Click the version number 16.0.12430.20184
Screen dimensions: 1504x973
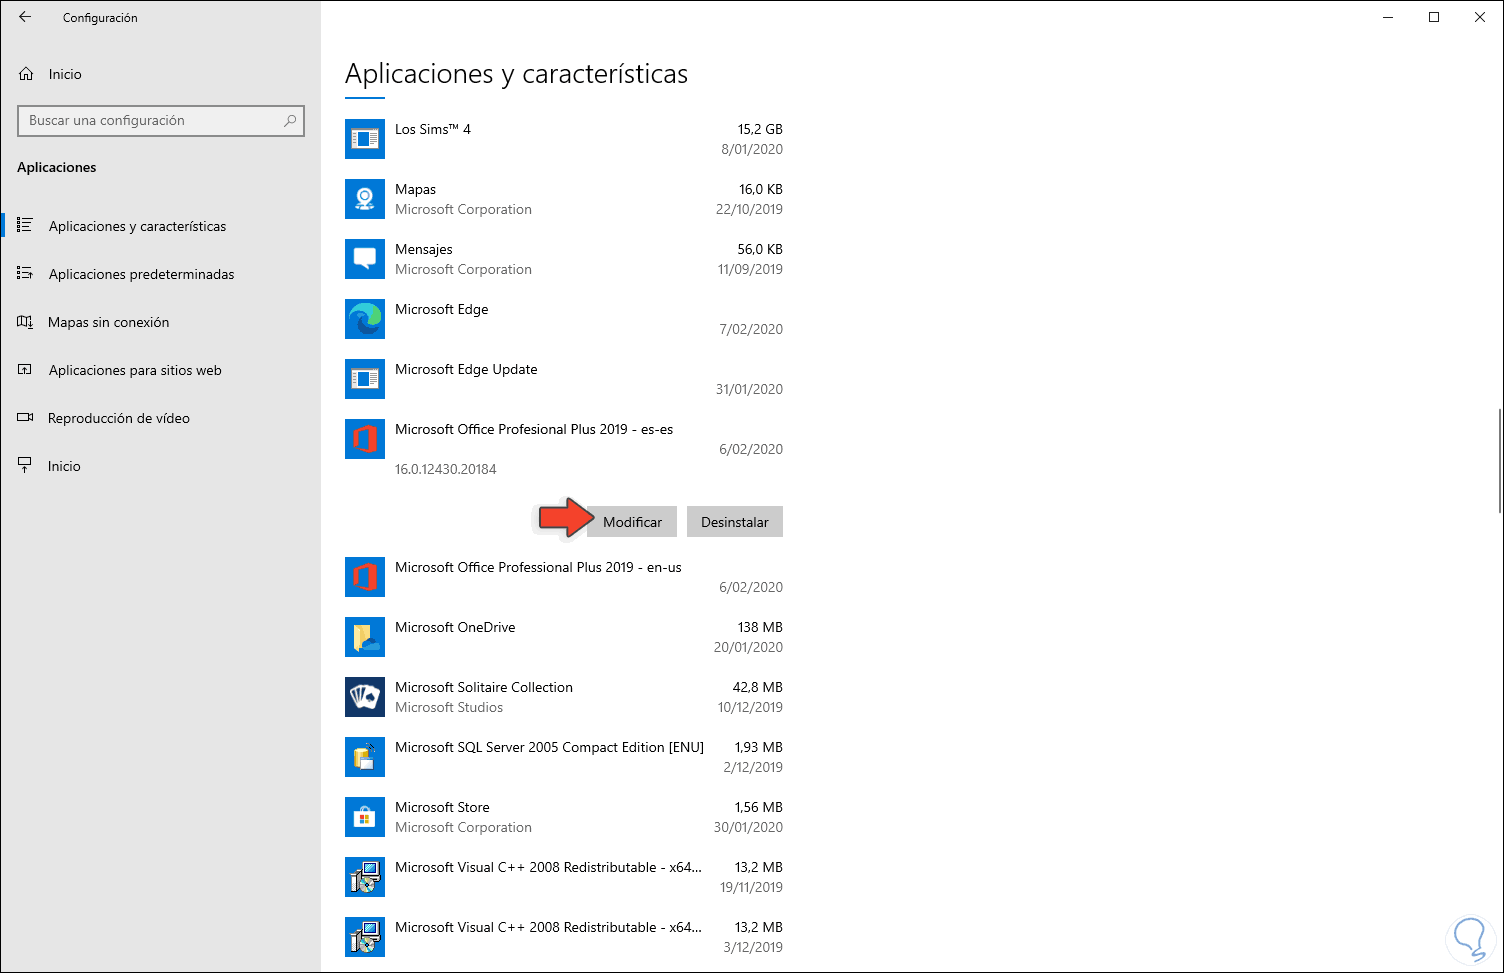tap(446, 469)
